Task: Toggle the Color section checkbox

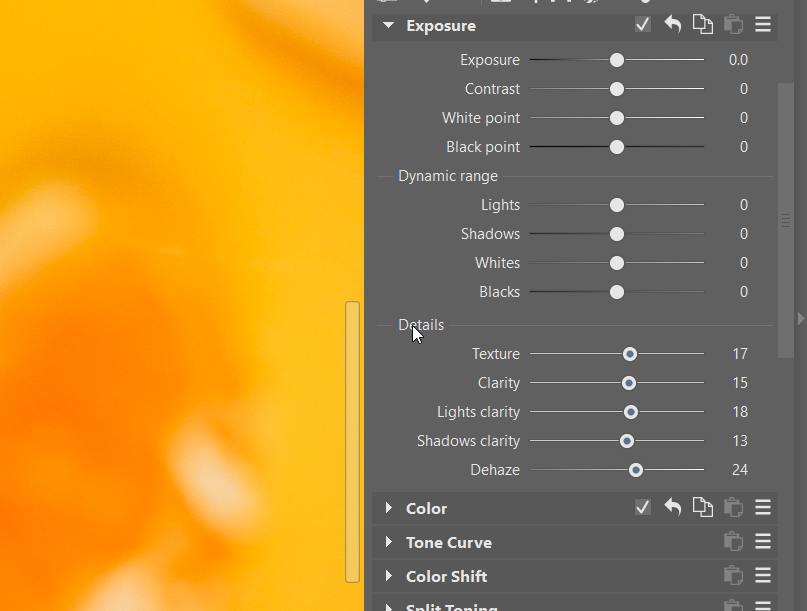Action: click(643, 508)
